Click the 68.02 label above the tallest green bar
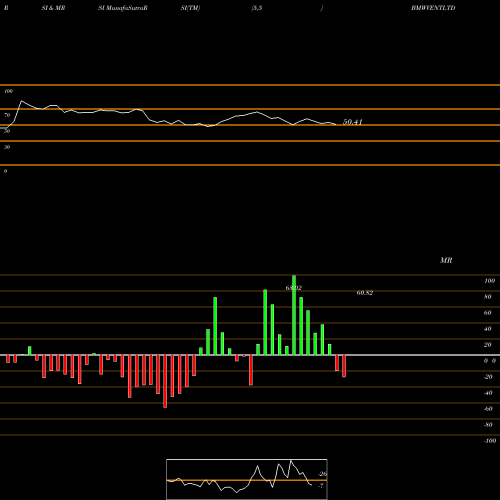 coord(293,288)
